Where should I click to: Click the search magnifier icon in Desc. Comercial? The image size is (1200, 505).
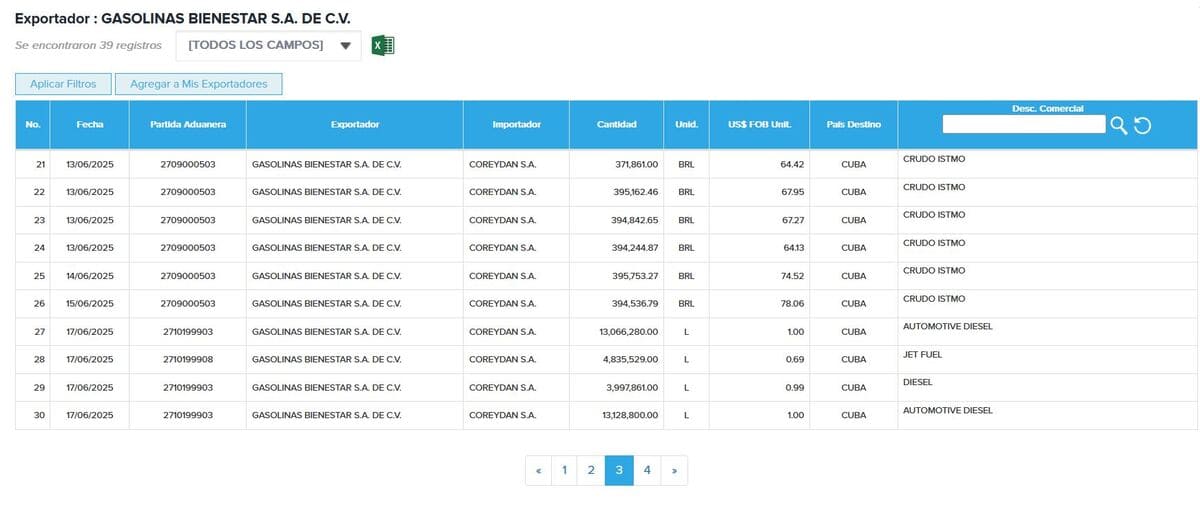pos(1119,125)
